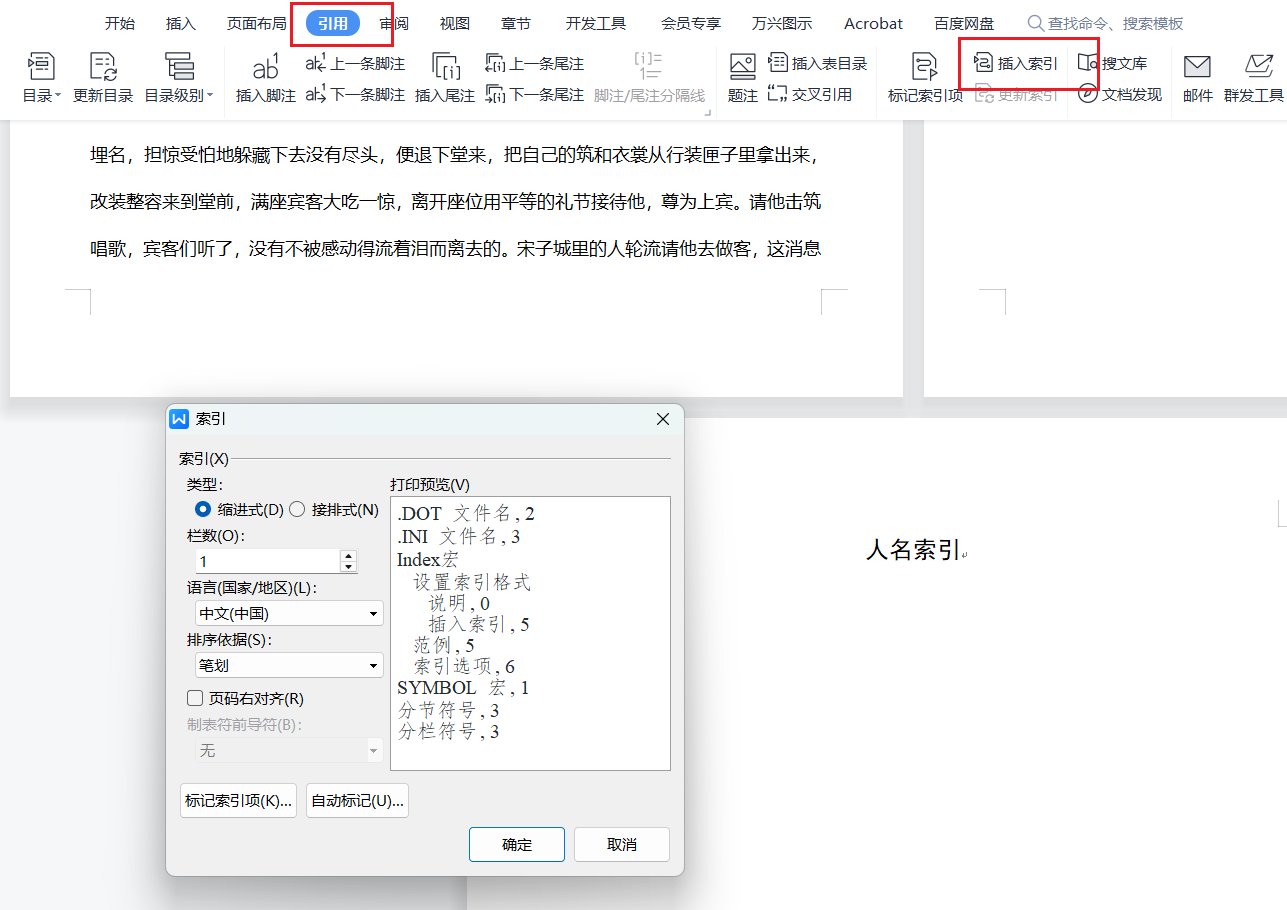Viewport: 1287px width, 910px height.
Task: Click the AutoMark (自动标记) button
Action: click(x=357, y=801)
